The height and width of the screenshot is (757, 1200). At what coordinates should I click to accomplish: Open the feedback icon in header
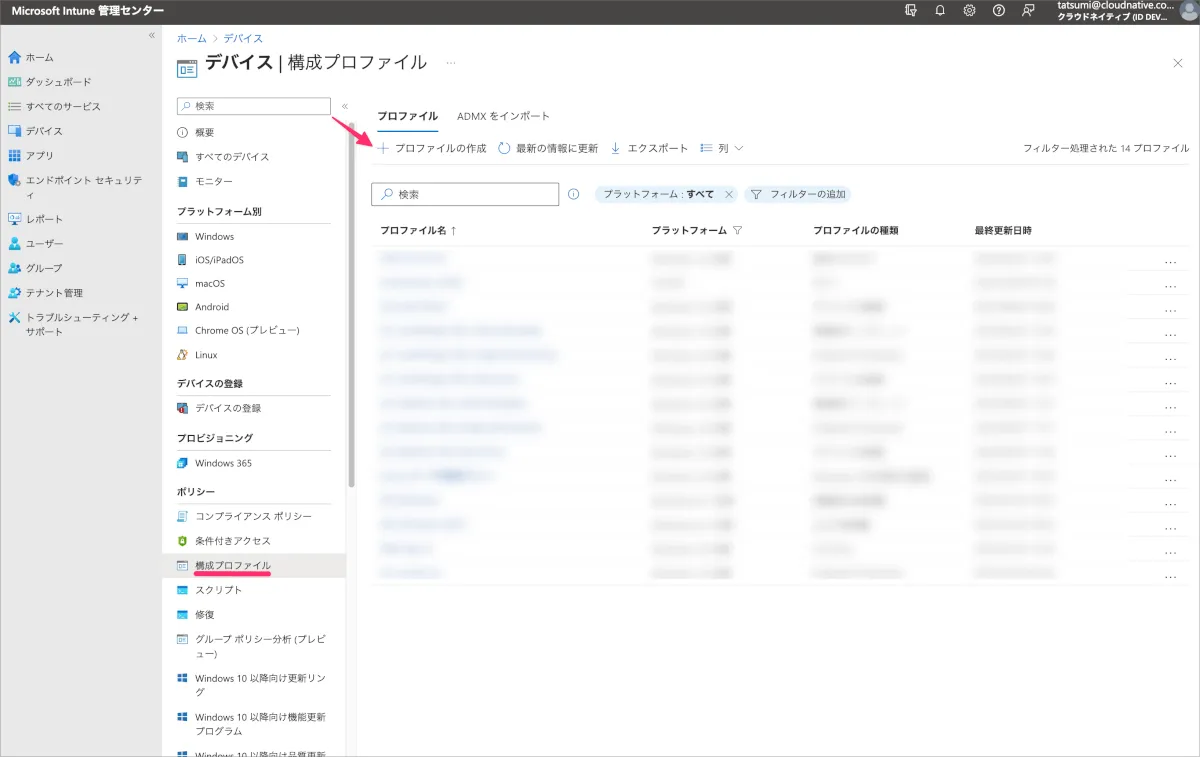pos(1028,10)
